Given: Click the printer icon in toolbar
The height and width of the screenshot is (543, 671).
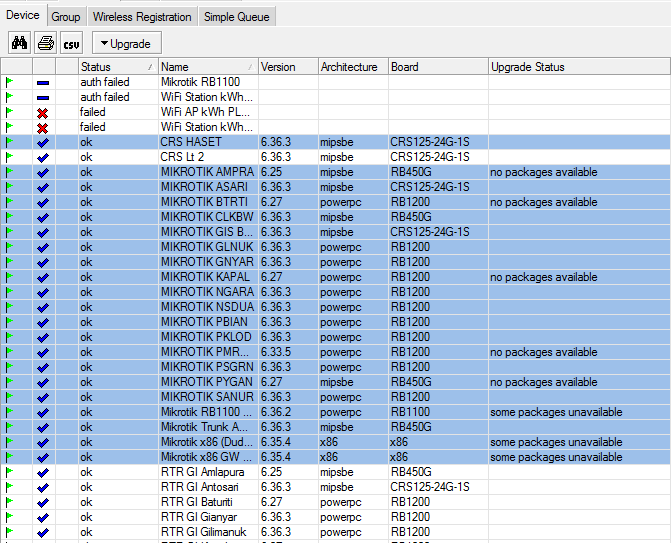Looking at the screenshot, I should (45, 43).
